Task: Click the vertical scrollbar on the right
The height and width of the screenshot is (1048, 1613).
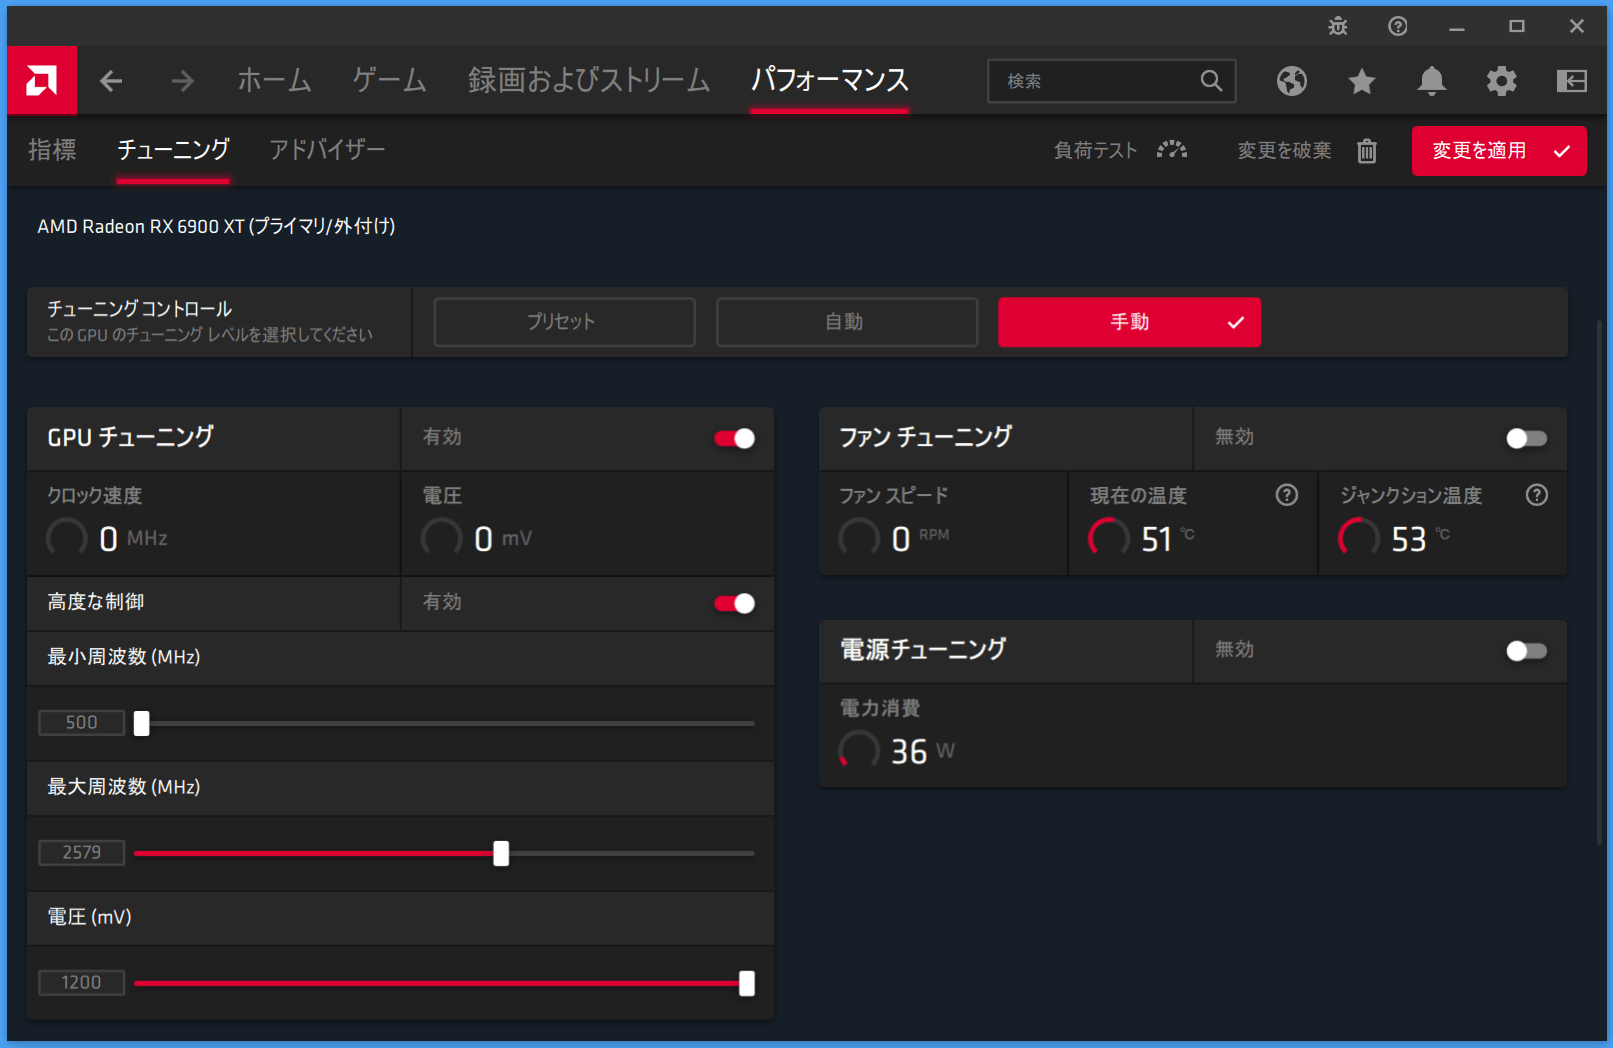Action: pyautogui.click(x=1599, y=585)
